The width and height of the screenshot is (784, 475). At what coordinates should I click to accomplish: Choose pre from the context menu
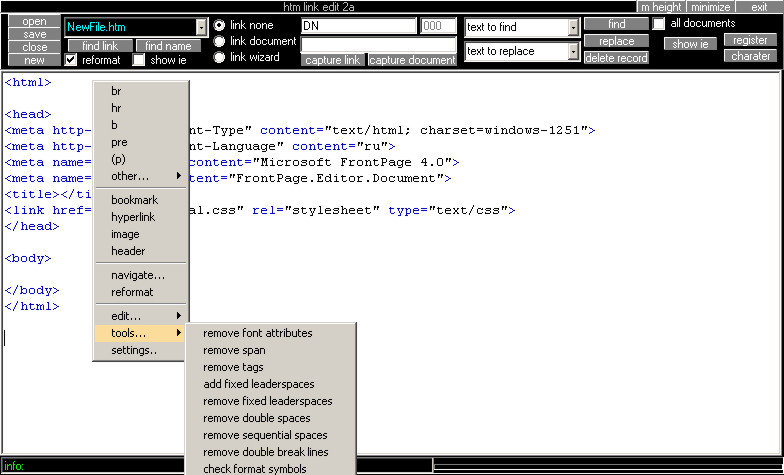(141, 142)
